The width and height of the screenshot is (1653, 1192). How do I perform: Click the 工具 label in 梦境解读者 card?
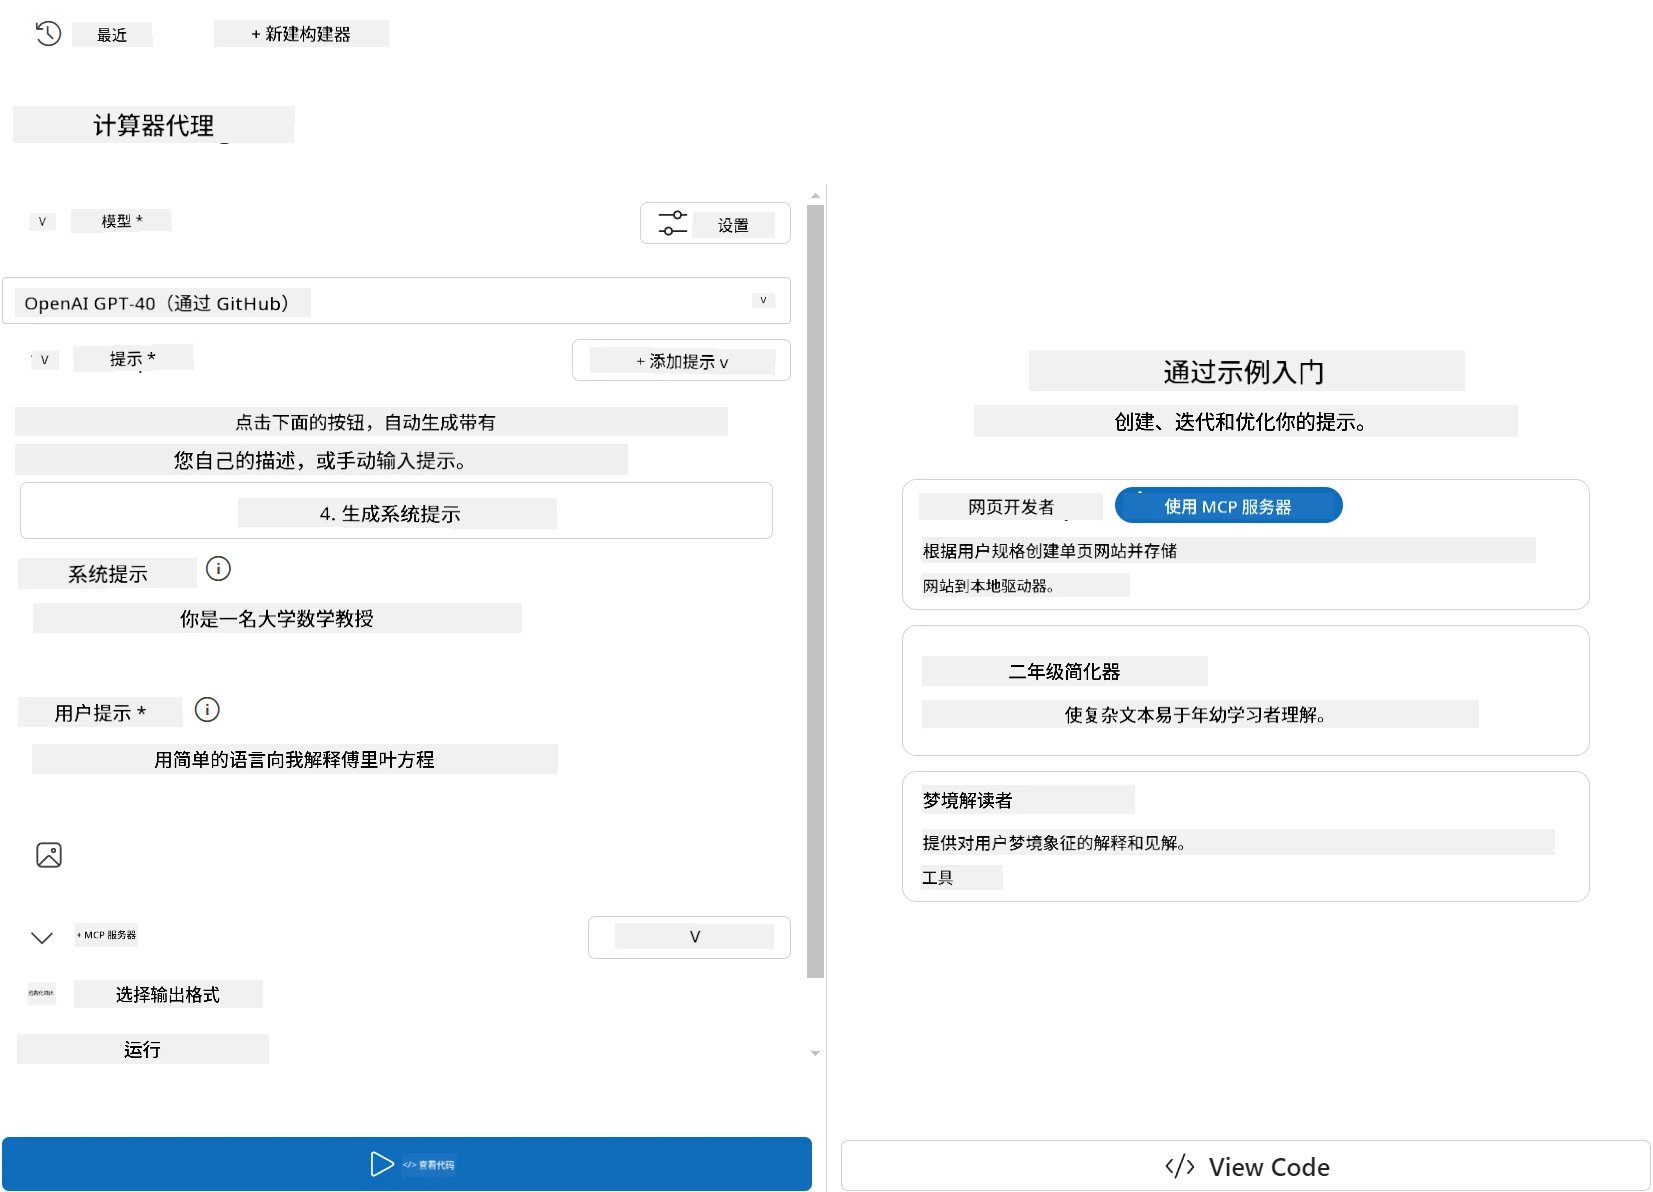[938, 877]
